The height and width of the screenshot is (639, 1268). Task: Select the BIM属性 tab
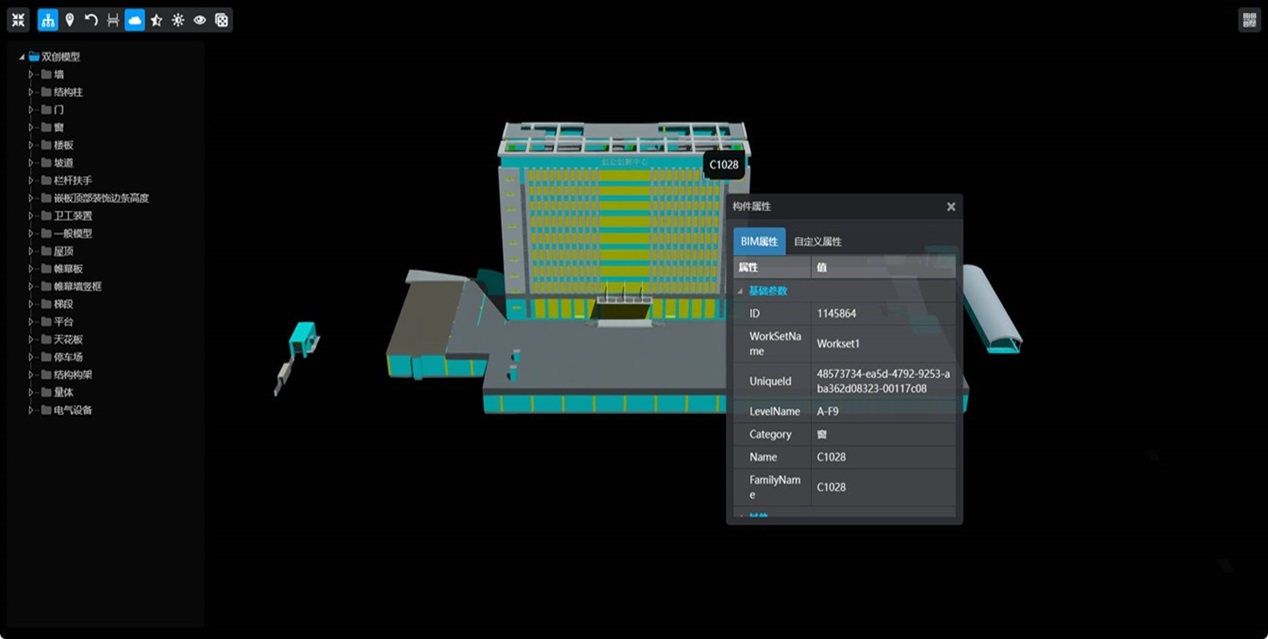[759, 242]
